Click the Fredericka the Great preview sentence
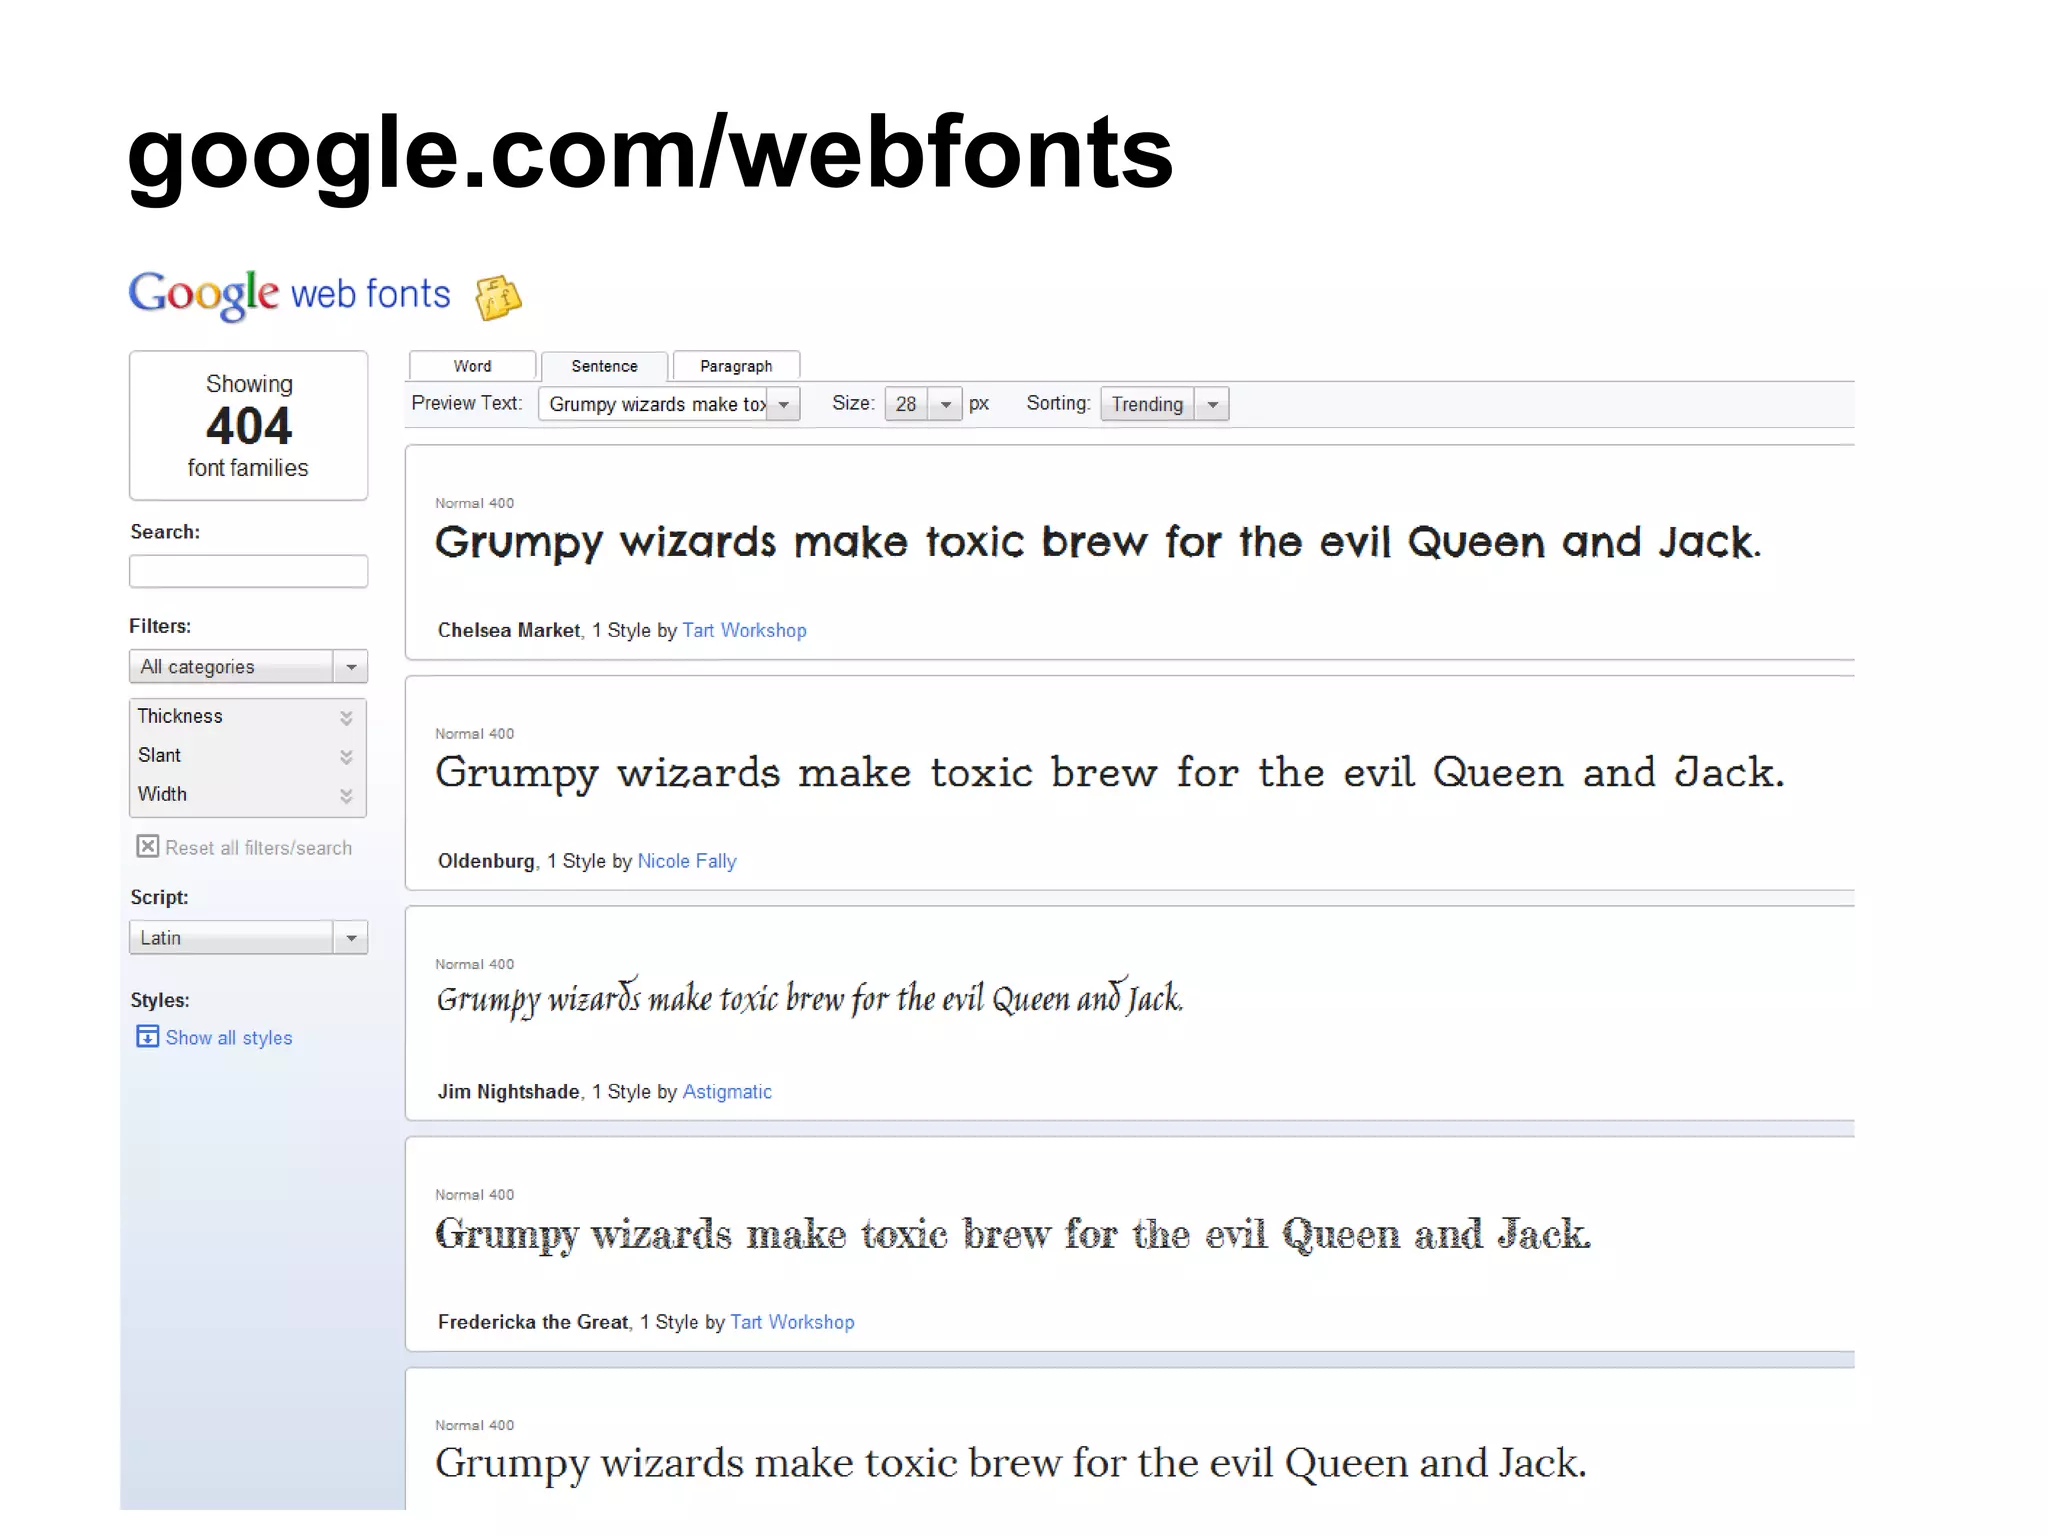Image resolution: width=2048 pixels, height=1536 pixels. [1012, 1235]
